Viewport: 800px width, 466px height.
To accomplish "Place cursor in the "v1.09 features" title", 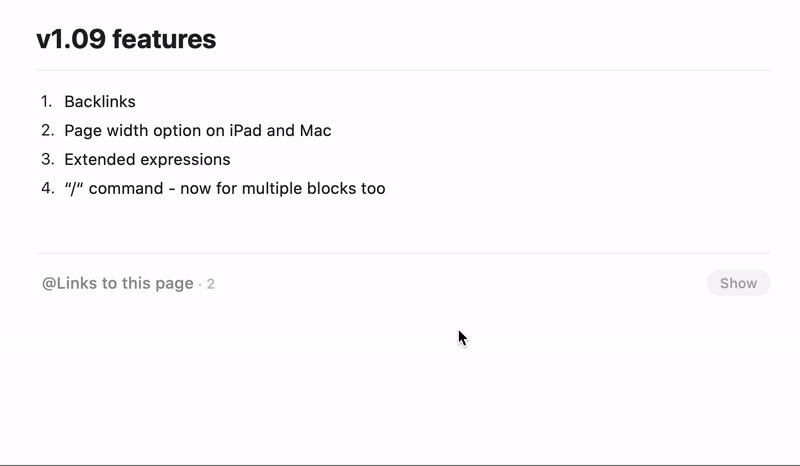I will (x=126, y=39).
